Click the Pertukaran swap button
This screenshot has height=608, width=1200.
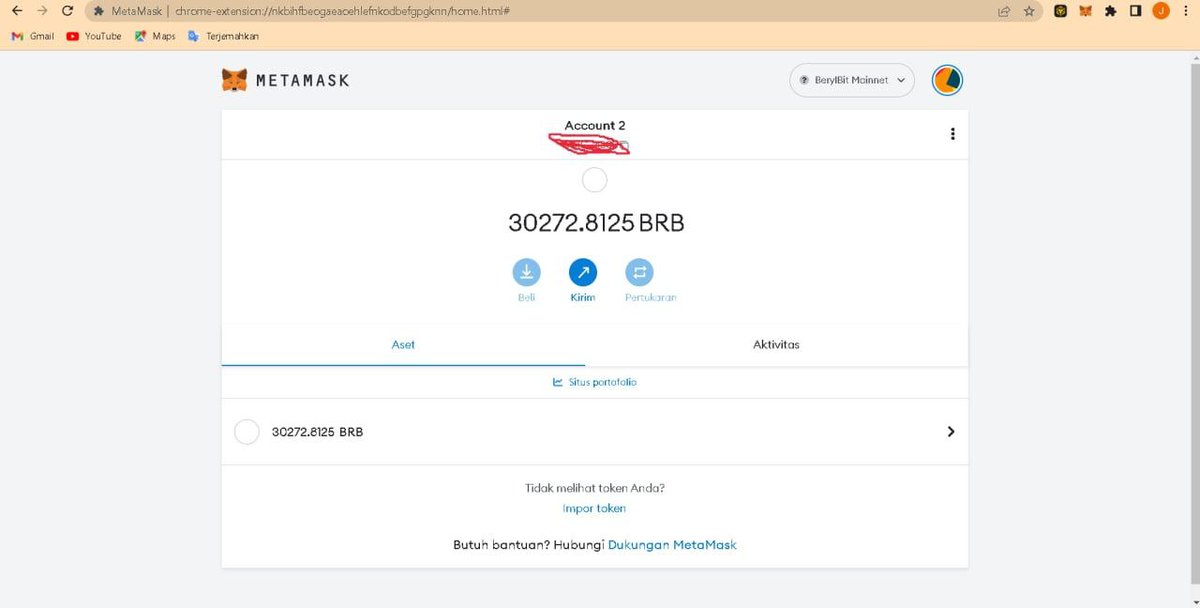(639, 271)
